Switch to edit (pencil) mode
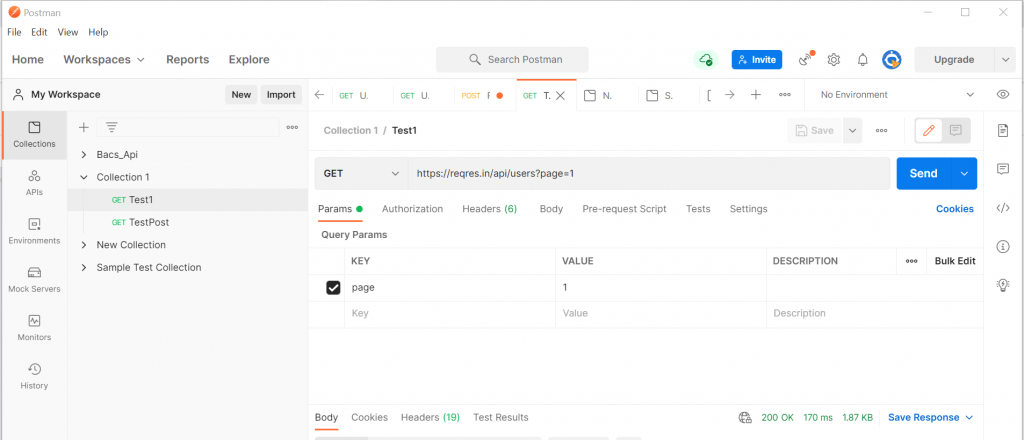The image size is (1024, 440). 929,131
